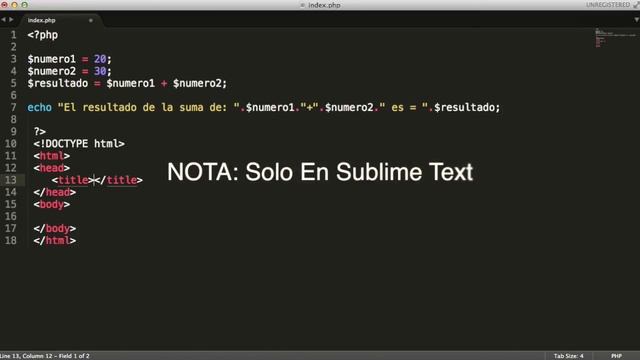The image size is (640, 360).
Task: Close the index.php tab using its dot
Action: coord(91,20)
